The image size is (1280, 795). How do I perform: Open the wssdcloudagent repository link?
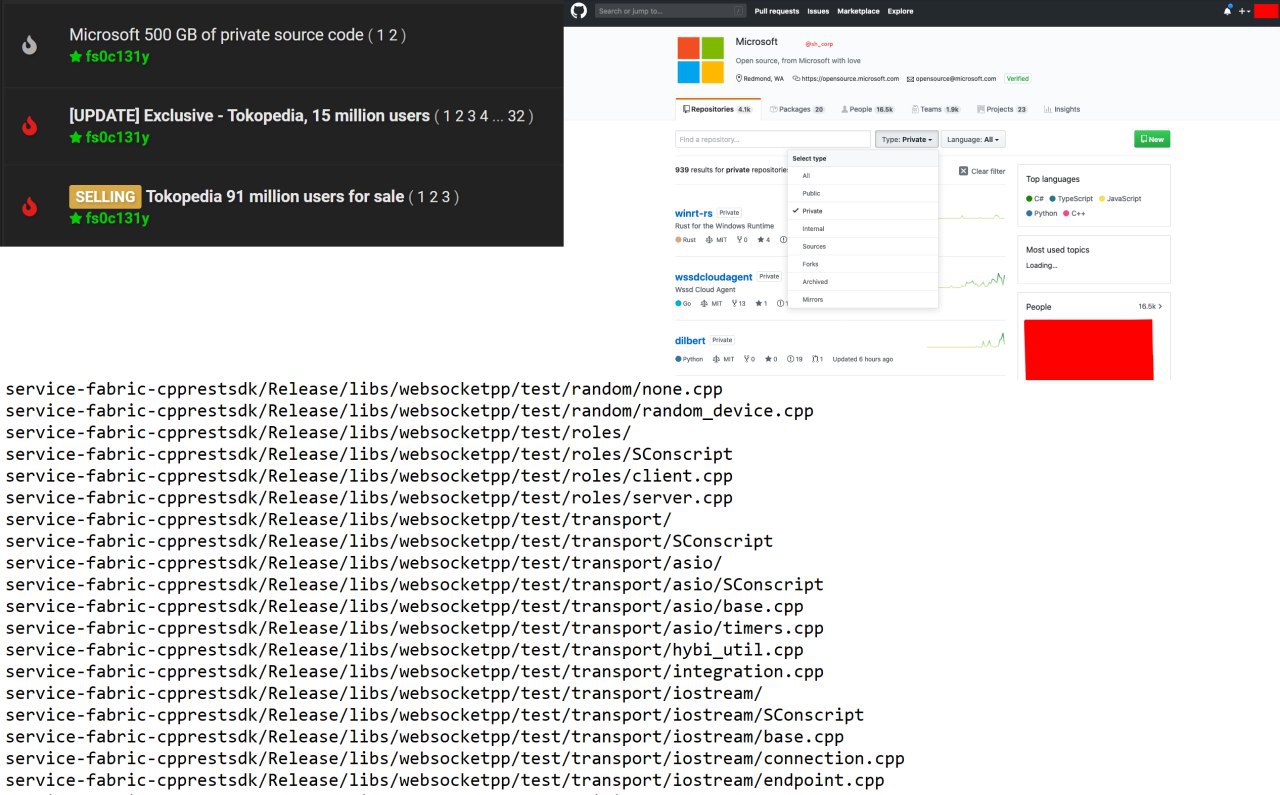point(714,277)
